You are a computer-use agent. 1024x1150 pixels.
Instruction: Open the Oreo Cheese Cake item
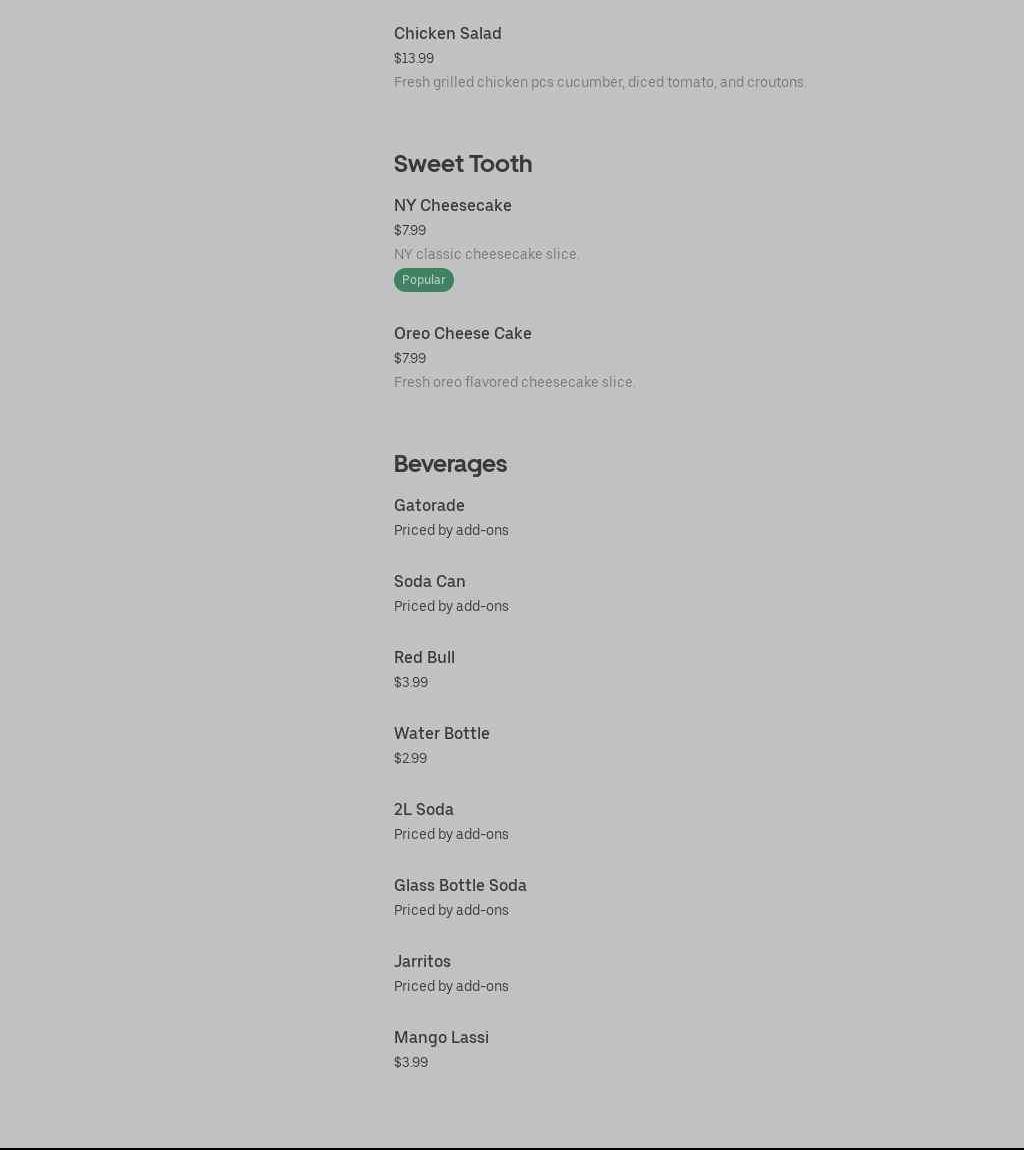tap(462, 334)
